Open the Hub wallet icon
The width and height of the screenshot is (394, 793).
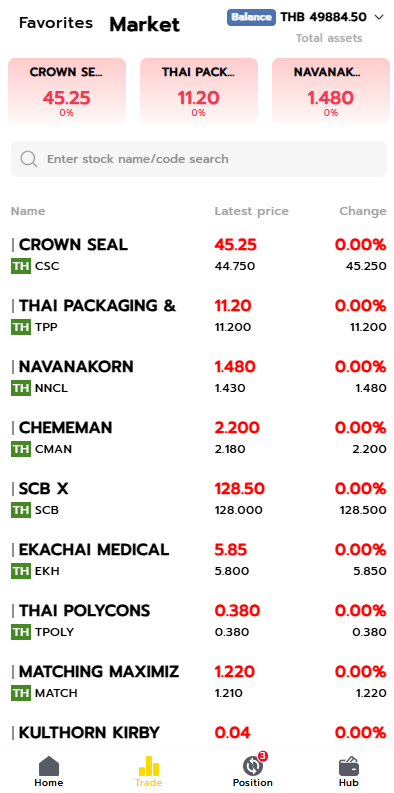pos(349,766)
